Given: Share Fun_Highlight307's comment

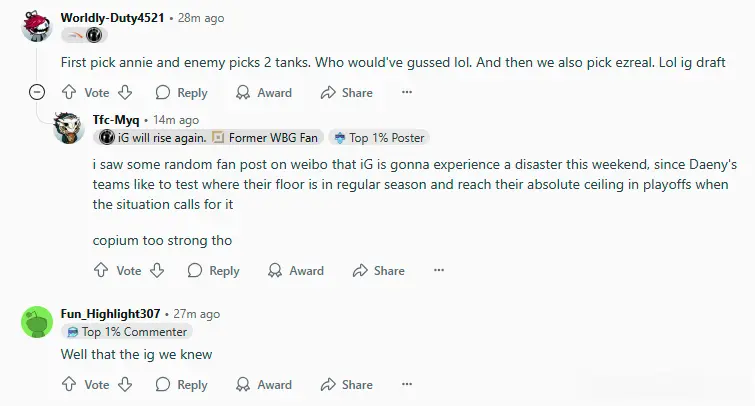Looking at the screenshot, I should (x=346, y=384).
